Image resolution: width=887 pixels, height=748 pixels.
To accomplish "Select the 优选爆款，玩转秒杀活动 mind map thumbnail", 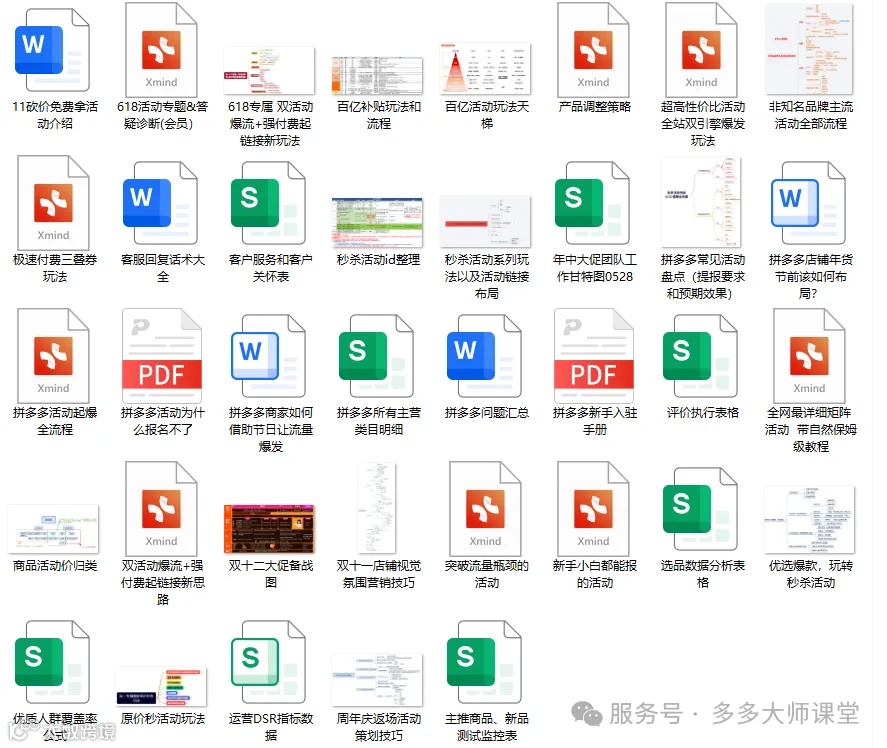I will [x=810, y=520].
